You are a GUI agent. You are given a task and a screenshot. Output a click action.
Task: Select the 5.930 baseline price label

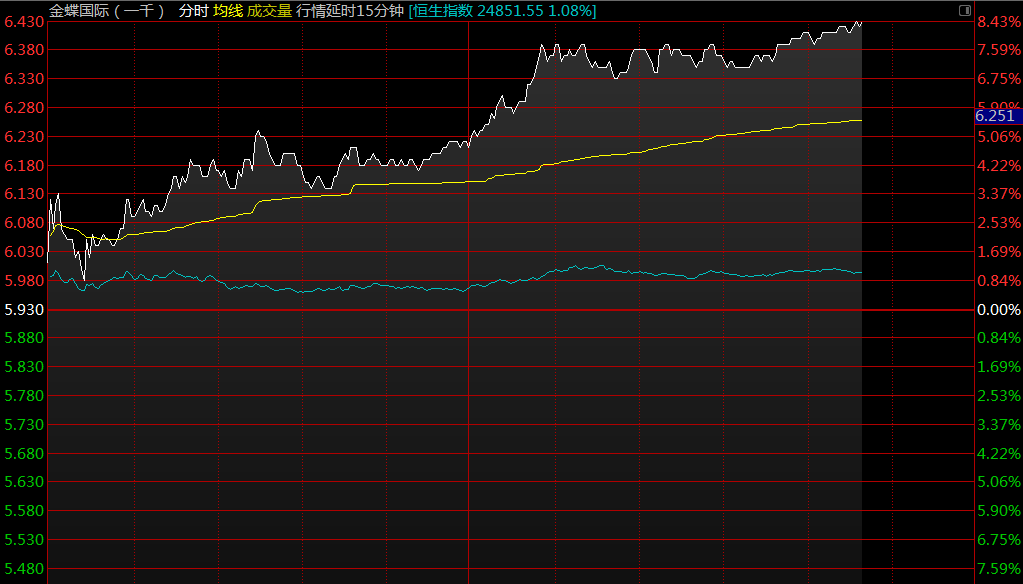tap(24, 310)
